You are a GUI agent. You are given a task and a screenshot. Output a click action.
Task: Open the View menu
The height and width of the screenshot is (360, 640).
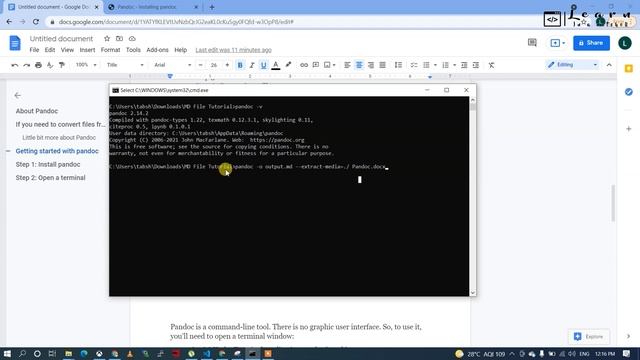[x=67, y=50]
